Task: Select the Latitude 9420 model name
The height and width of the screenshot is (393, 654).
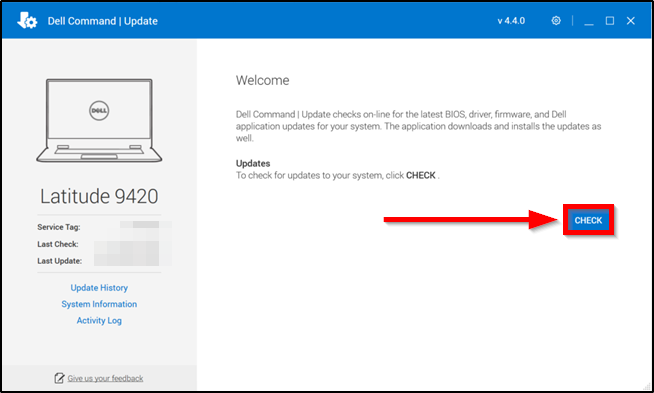Action: point(99,196)
